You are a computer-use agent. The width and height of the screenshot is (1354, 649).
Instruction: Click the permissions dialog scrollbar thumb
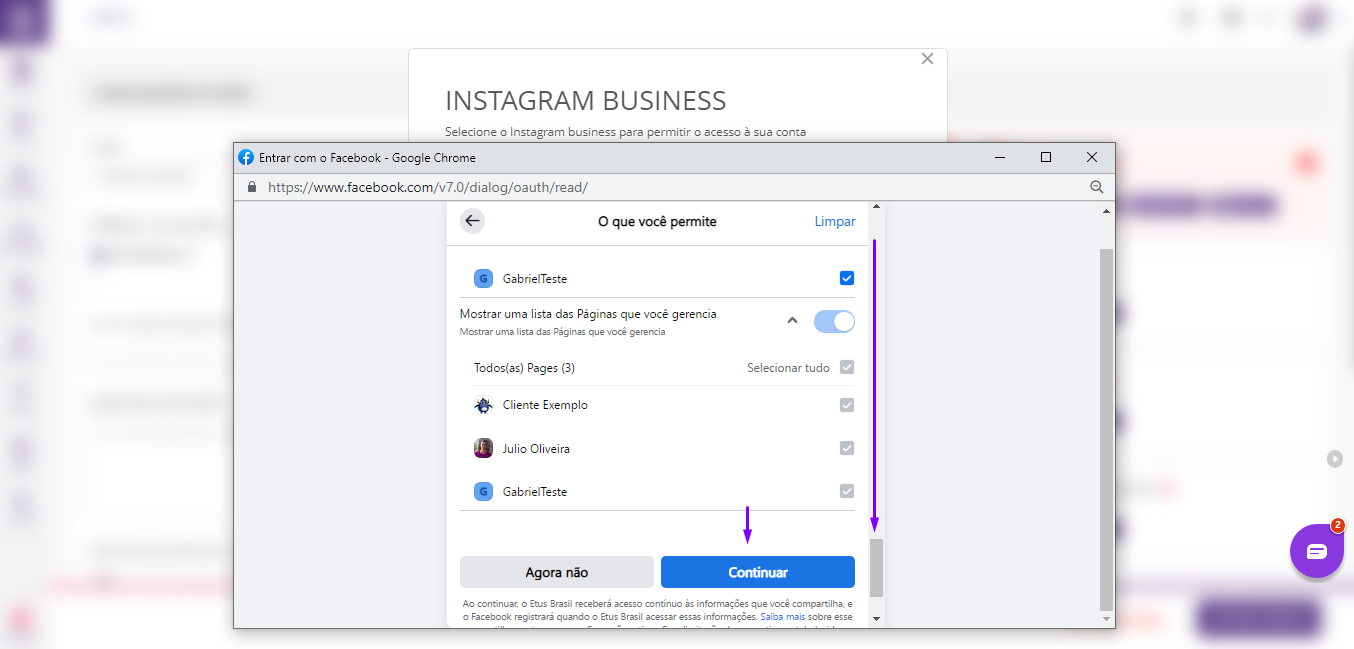[x=877, y=568]
